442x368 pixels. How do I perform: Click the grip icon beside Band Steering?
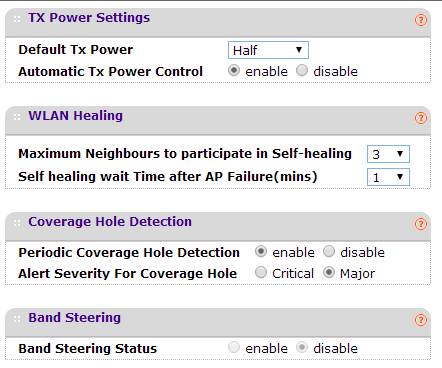click(x=17, y=319)
